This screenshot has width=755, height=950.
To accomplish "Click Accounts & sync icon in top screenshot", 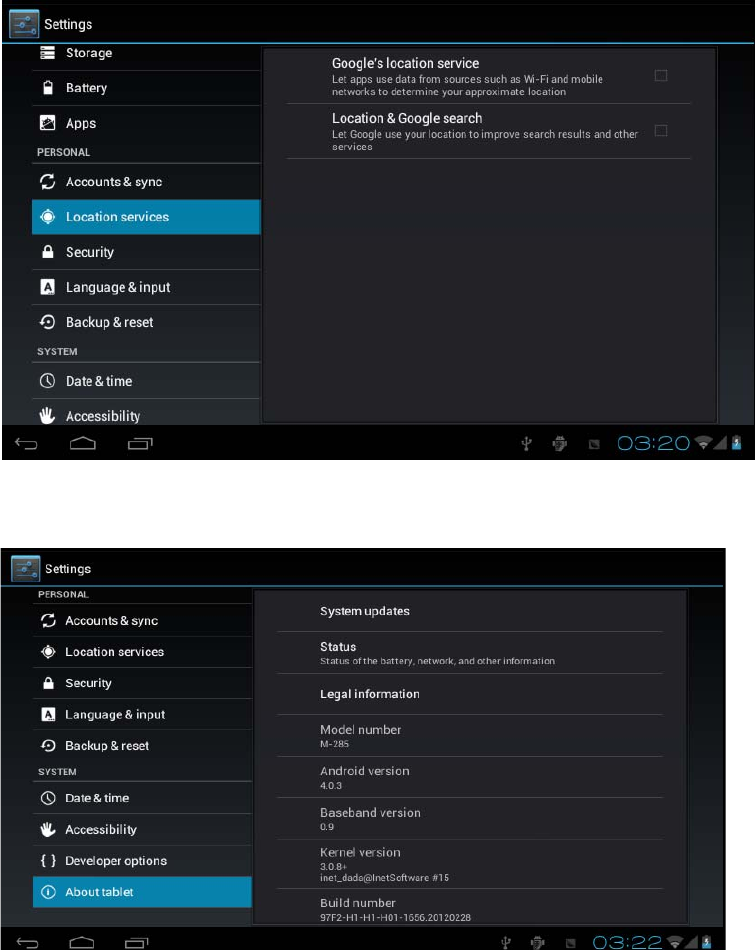I will click(x=47, y=182).
